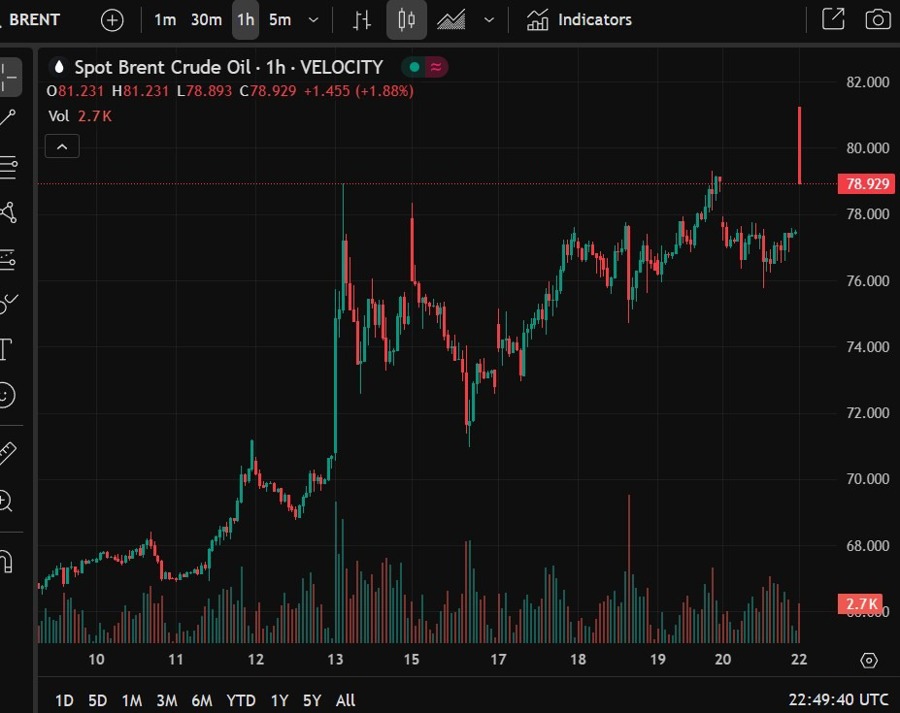Click the 70.000 price scale label

[x=867, y=479]
